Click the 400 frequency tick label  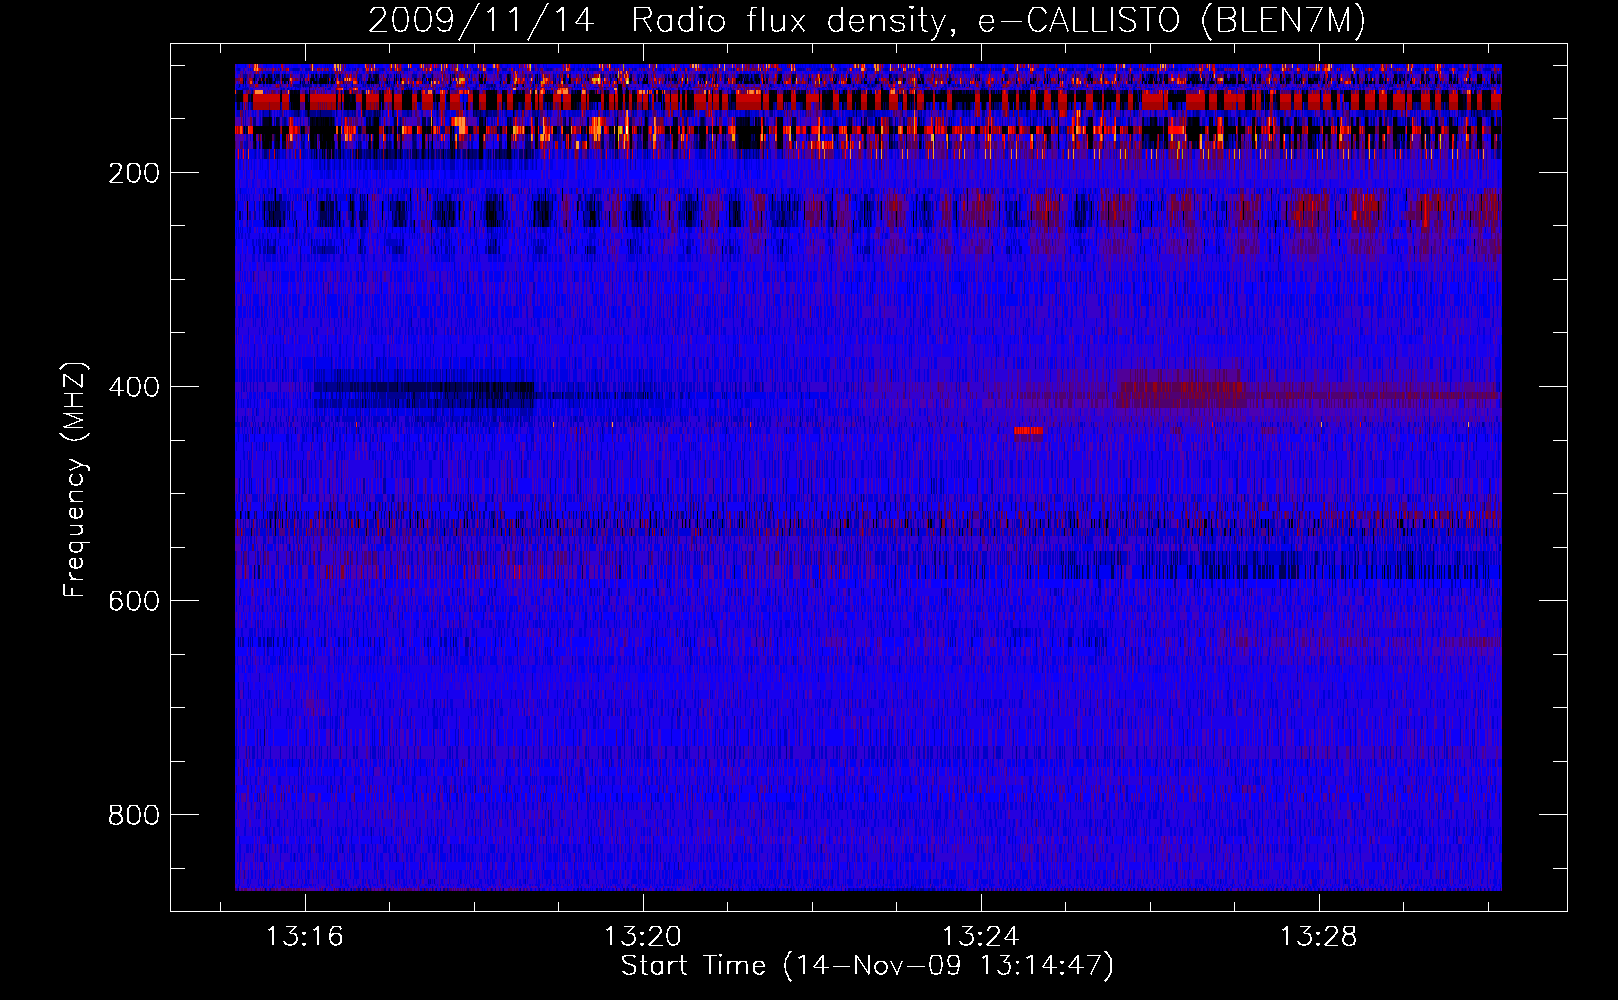click(134, 387)
